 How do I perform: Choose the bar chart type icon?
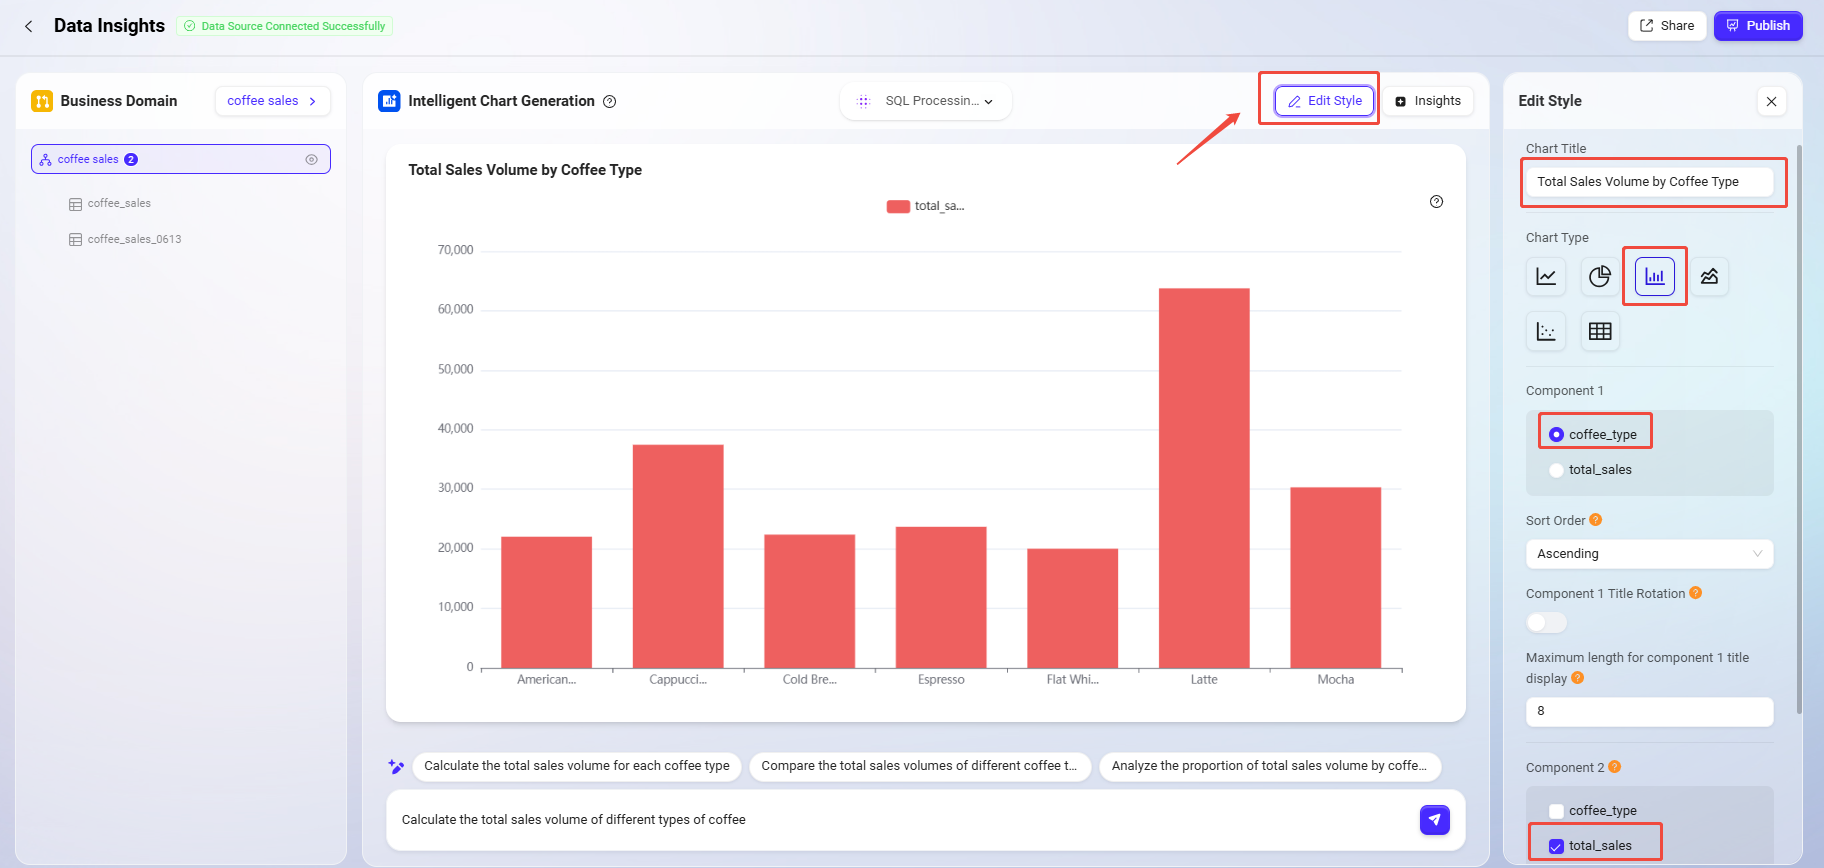[x=1655, y=277]
